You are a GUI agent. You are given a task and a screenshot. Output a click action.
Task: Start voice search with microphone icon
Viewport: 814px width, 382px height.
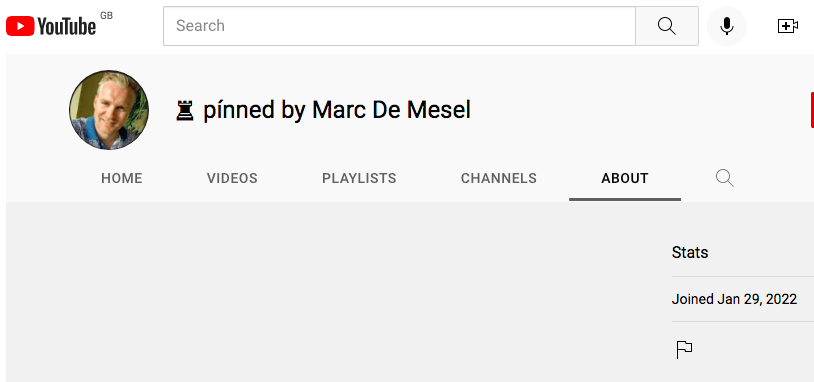coord(727,26)
